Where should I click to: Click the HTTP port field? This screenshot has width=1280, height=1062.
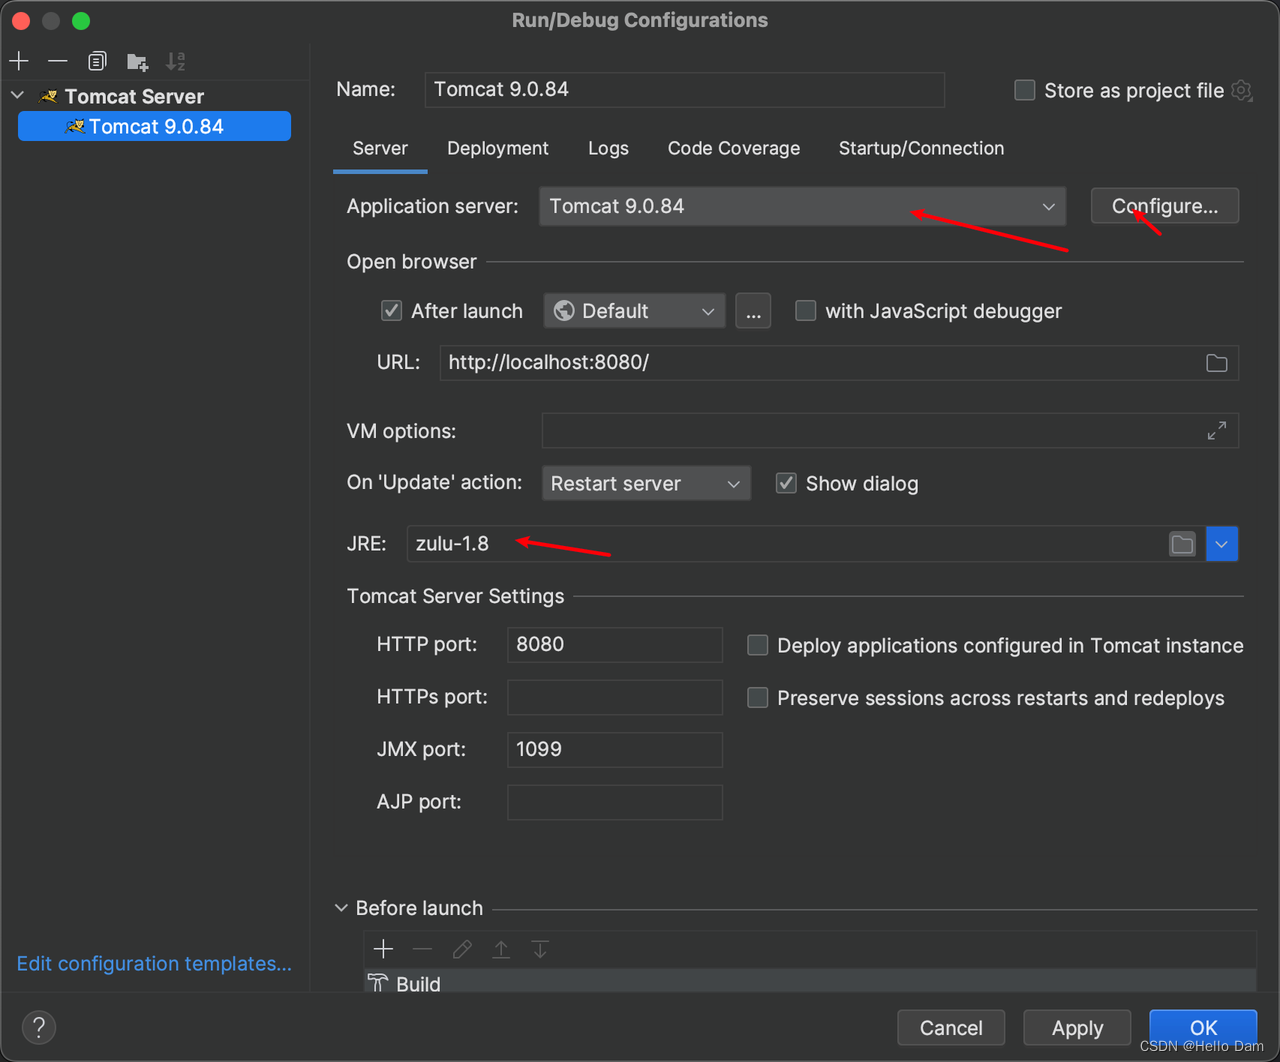615,645
